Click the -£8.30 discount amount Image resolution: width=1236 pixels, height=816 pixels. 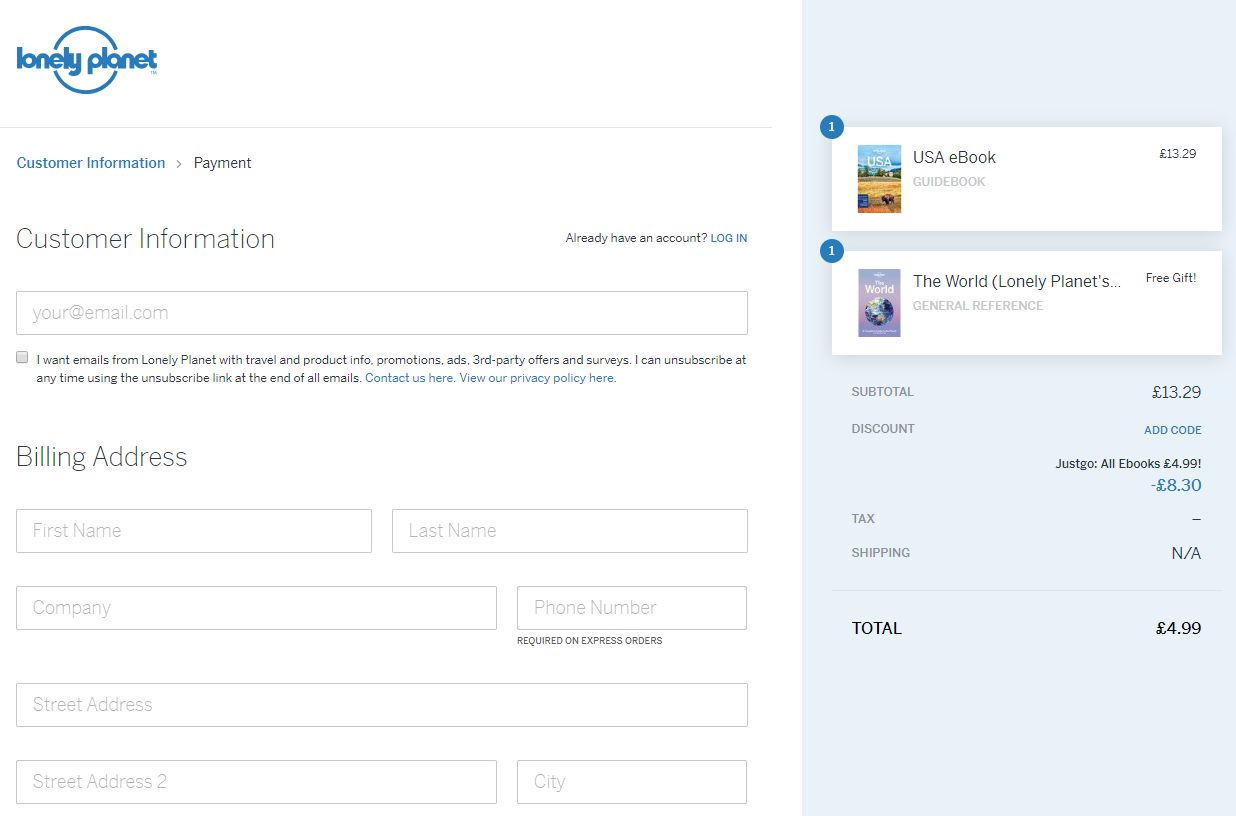click(1176, 485)
